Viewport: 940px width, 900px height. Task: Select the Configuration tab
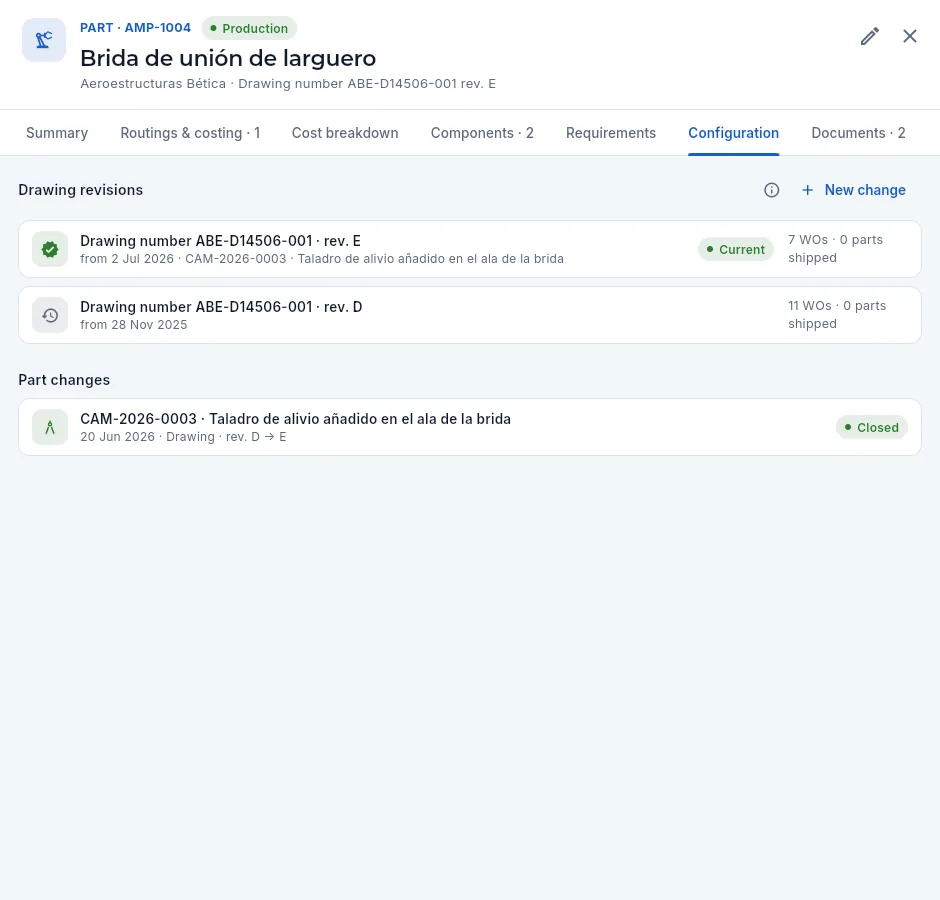[733, 133]
